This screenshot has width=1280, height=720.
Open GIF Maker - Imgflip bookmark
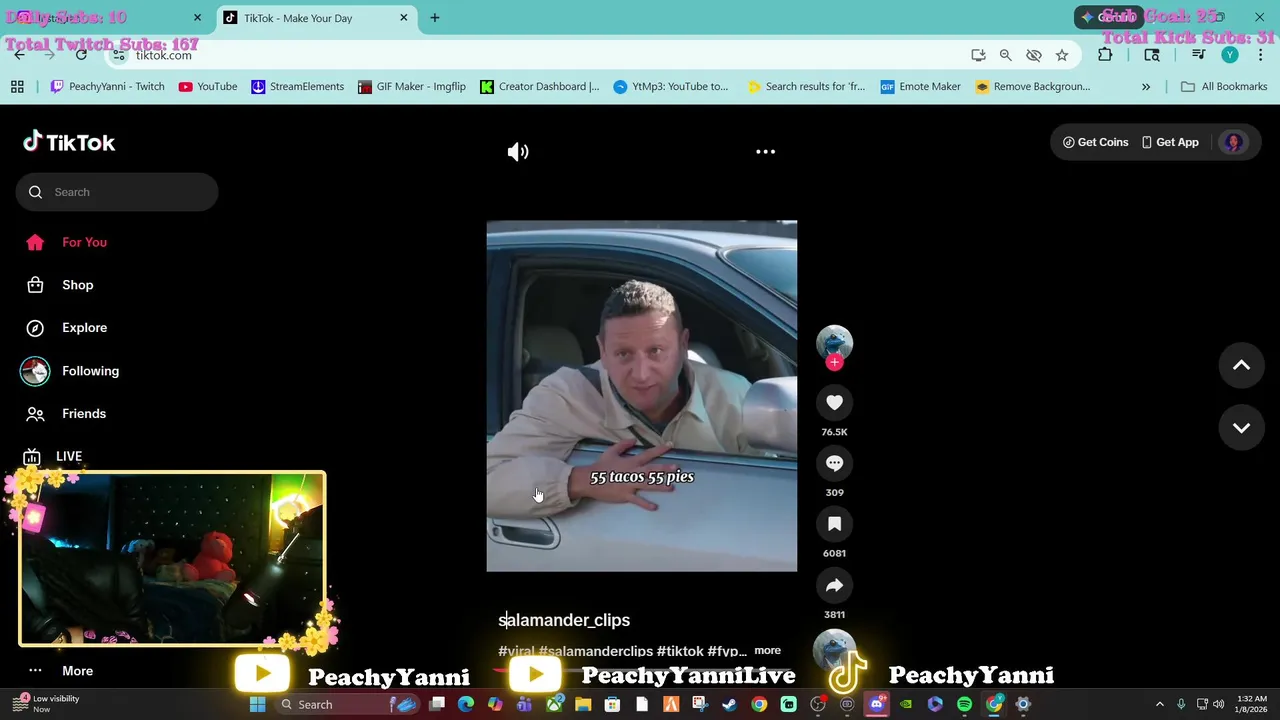click(x=412, y=87)
